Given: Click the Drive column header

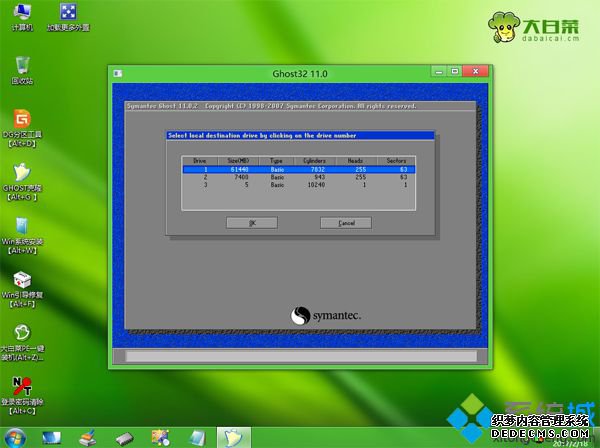Looking at the screenshot, I should (200, 161).
